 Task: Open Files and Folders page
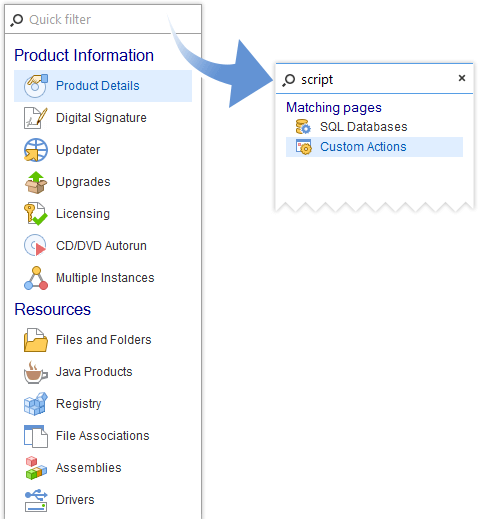103,340
